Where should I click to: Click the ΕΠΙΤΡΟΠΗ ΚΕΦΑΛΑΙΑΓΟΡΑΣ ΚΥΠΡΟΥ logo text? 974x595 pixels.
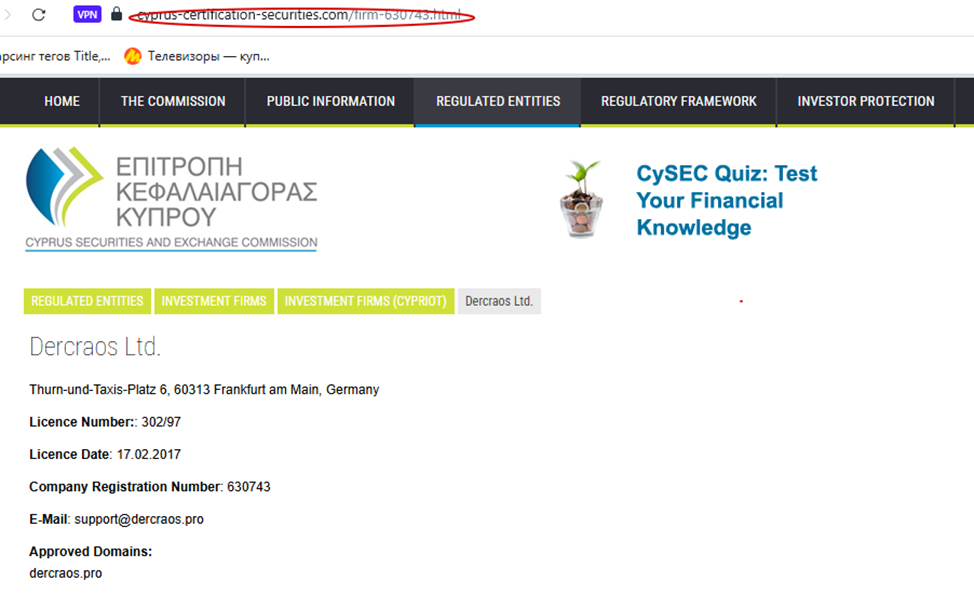[x=216, y=192]
